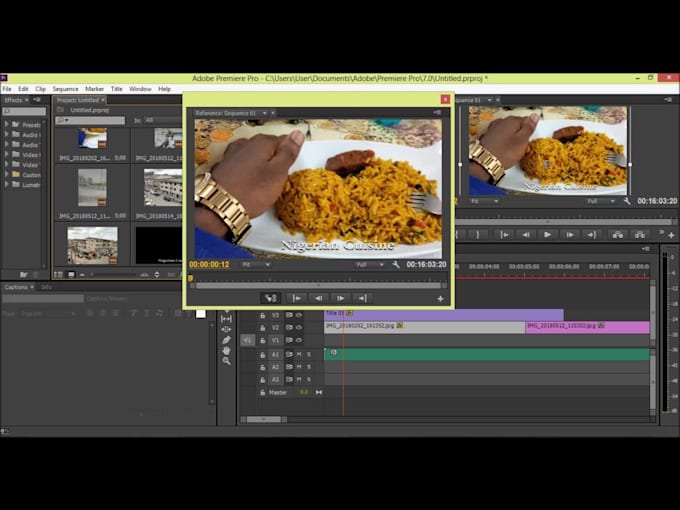
Task: Click the Lift button in Program monitor
Action: click(618, 235)
